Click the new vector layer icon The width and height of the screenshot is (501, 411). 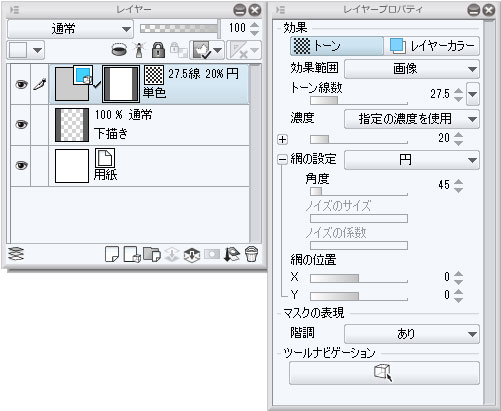tap(132, 255)
